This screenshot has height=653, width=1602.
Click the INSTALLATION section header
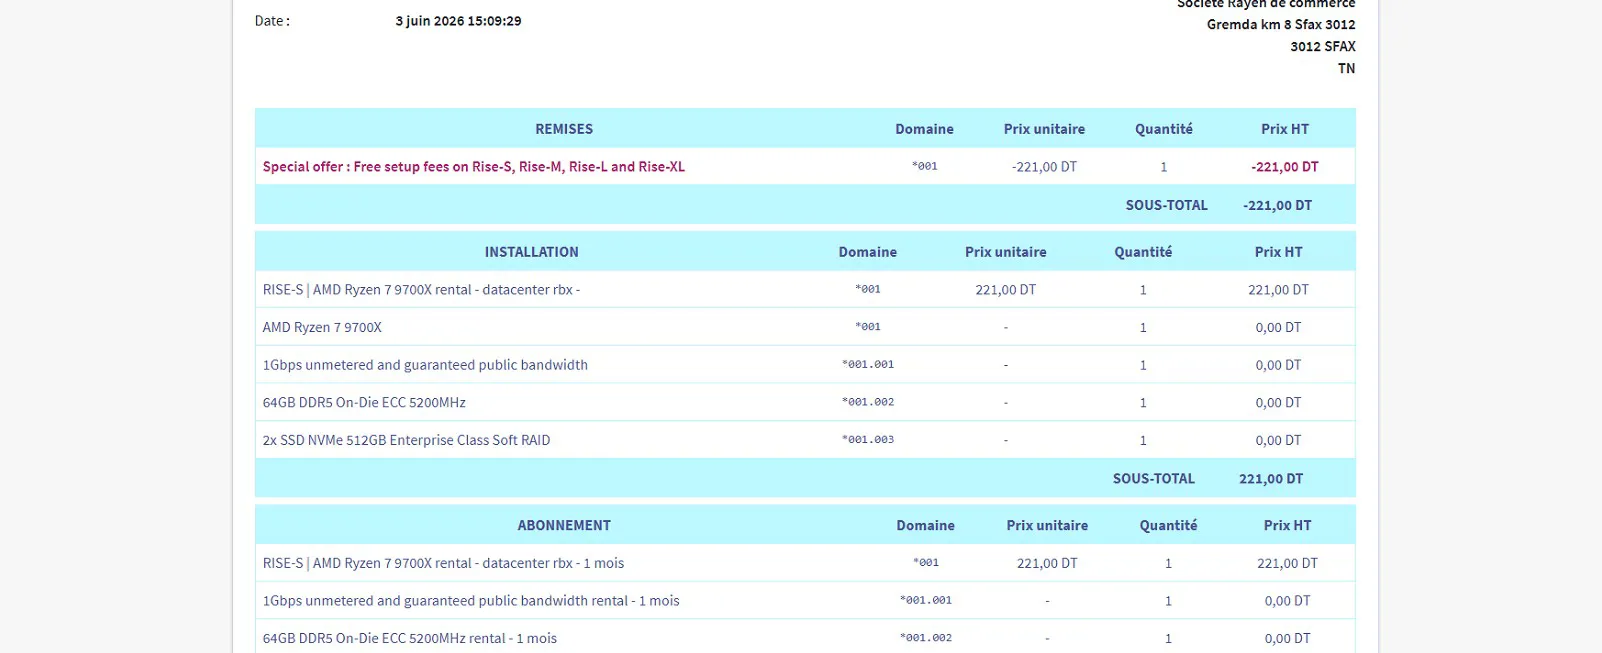(x=531, y=252)
